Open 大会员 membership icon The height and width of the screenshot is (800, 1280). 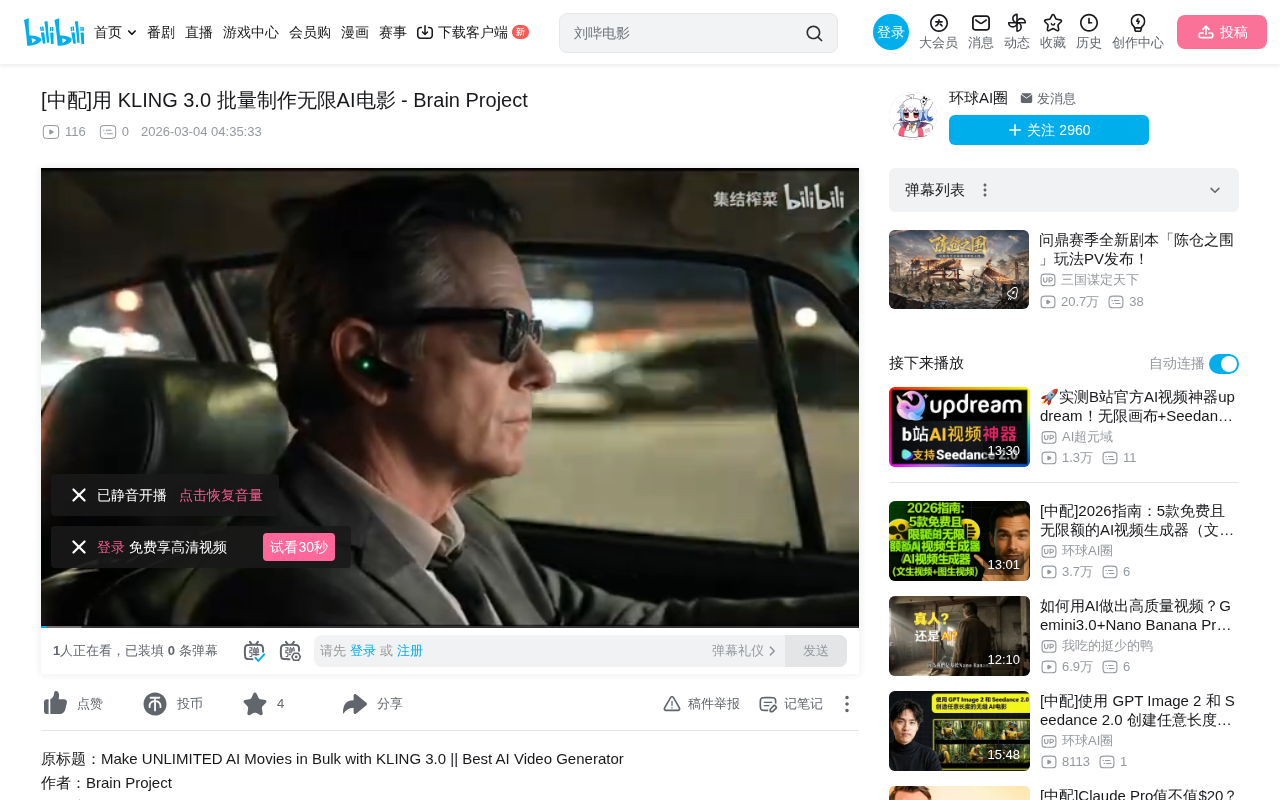click(x=938, y=23)
